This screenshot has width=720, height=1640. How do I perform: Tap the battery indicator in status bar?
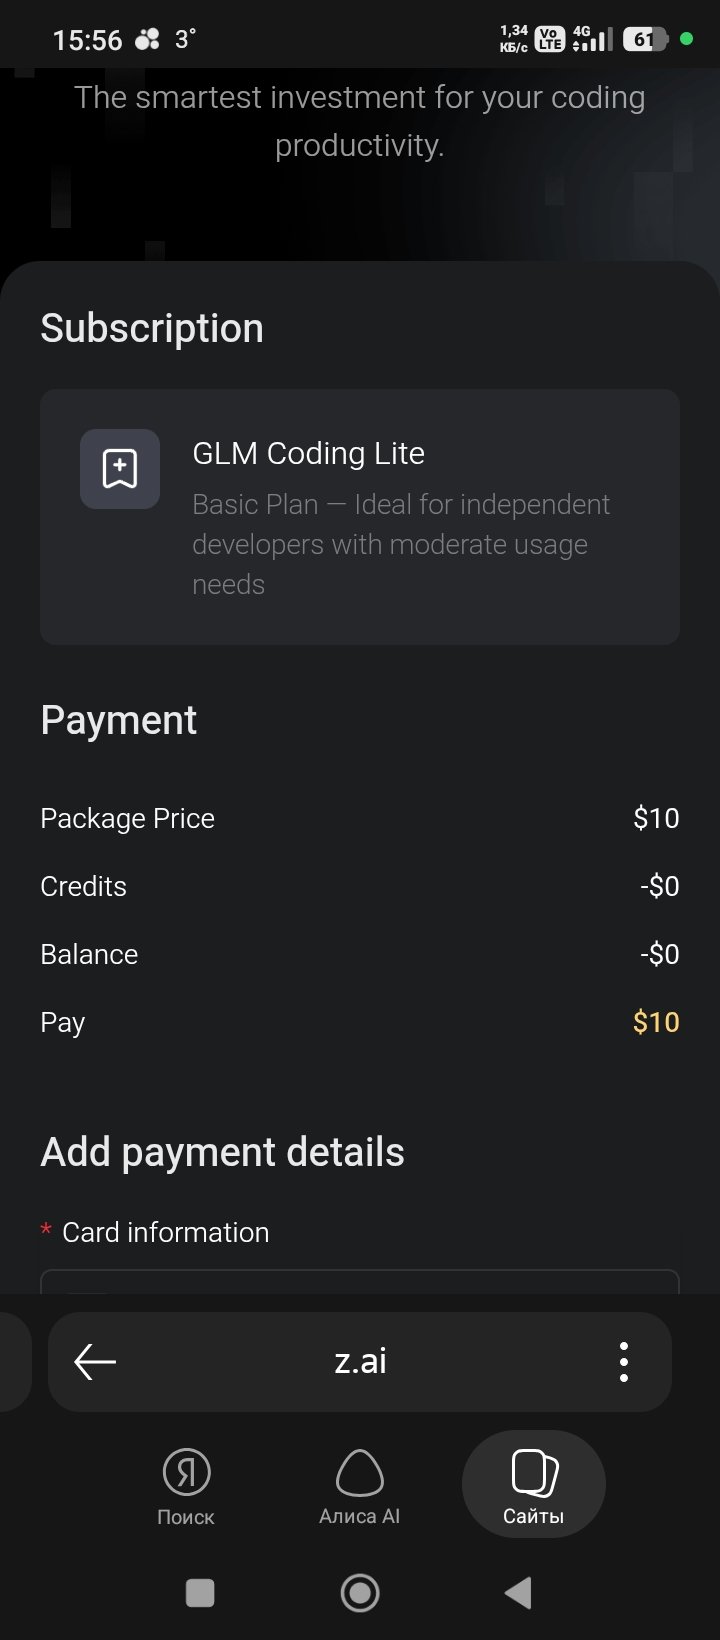[x=645, y=40]
